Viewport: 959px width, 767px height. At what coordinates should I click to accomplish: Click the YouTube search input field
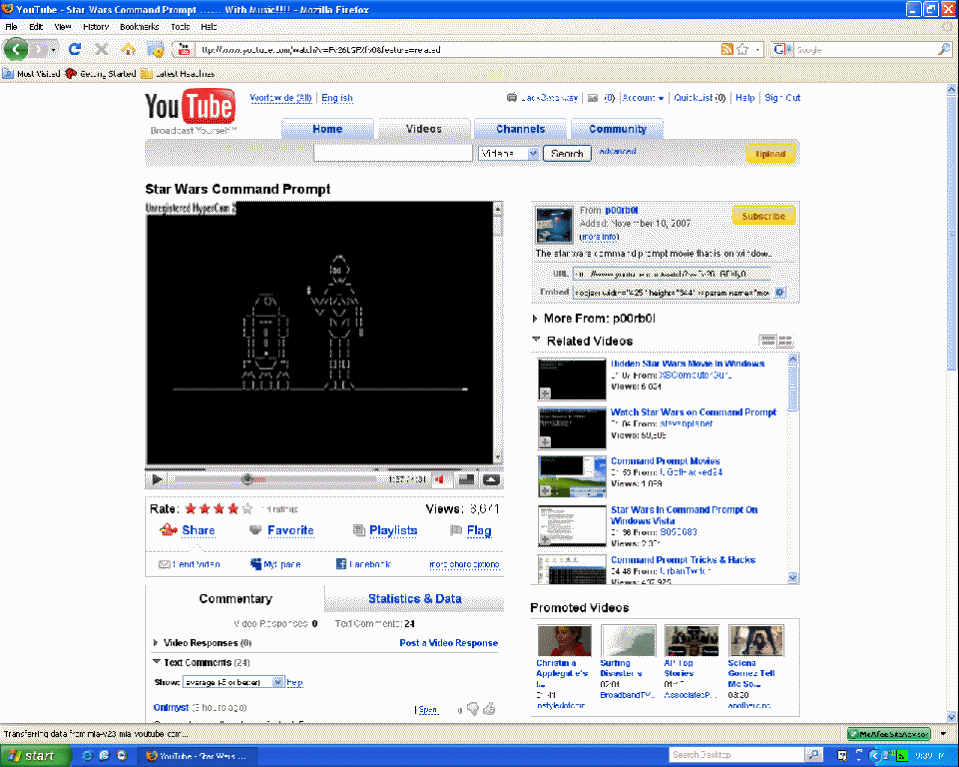pyautogui.click(x=392, y=153)
